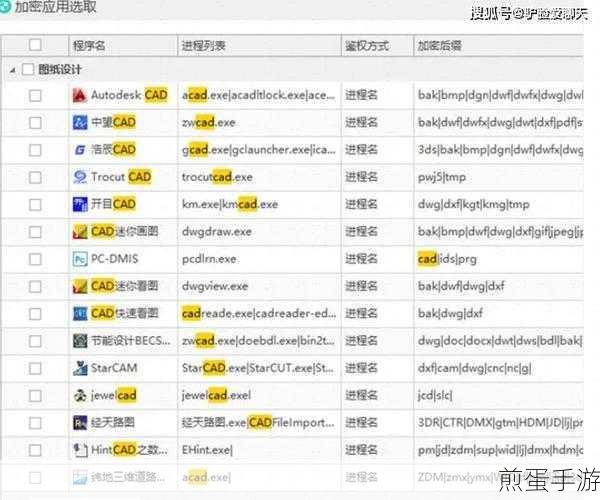Screen dimensions: 600x500
Task: Sort by 进程列表 column header
Action: point(259,46)
